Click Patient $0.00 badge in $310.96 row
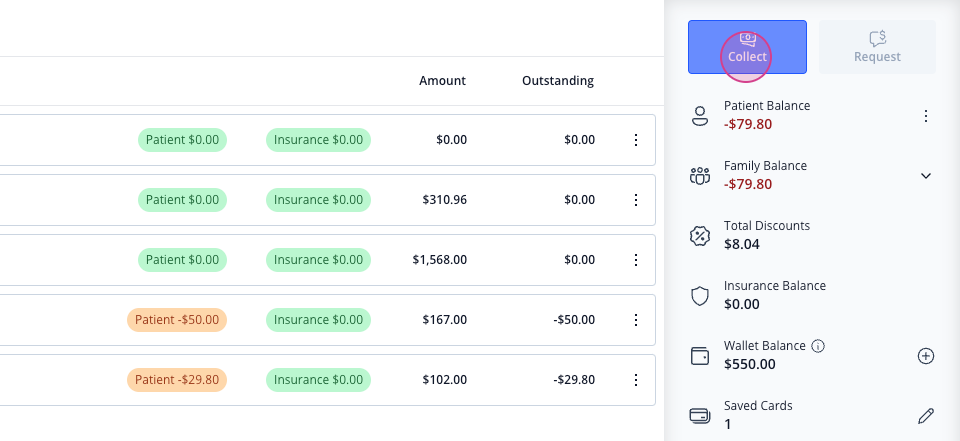The height and width of the screenshot is (441, 960). (182, 200)
